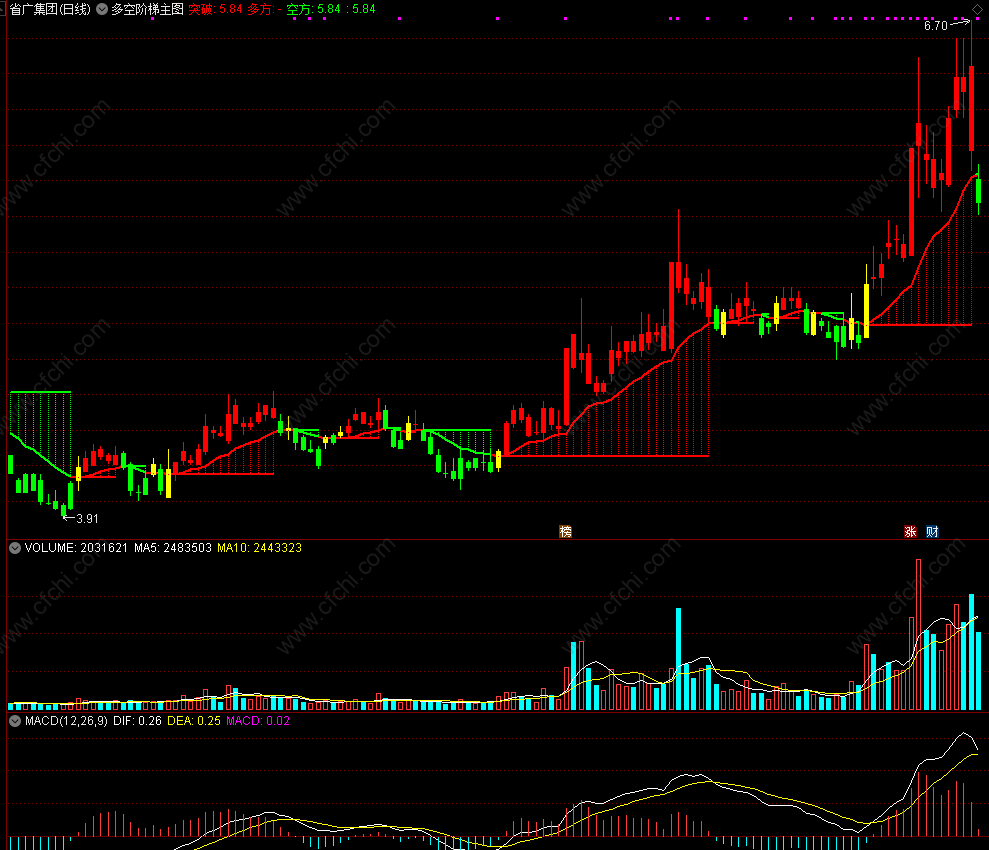Click the 3.91 low price label
This screenshot has width=989, height=850.
[87, 519]
